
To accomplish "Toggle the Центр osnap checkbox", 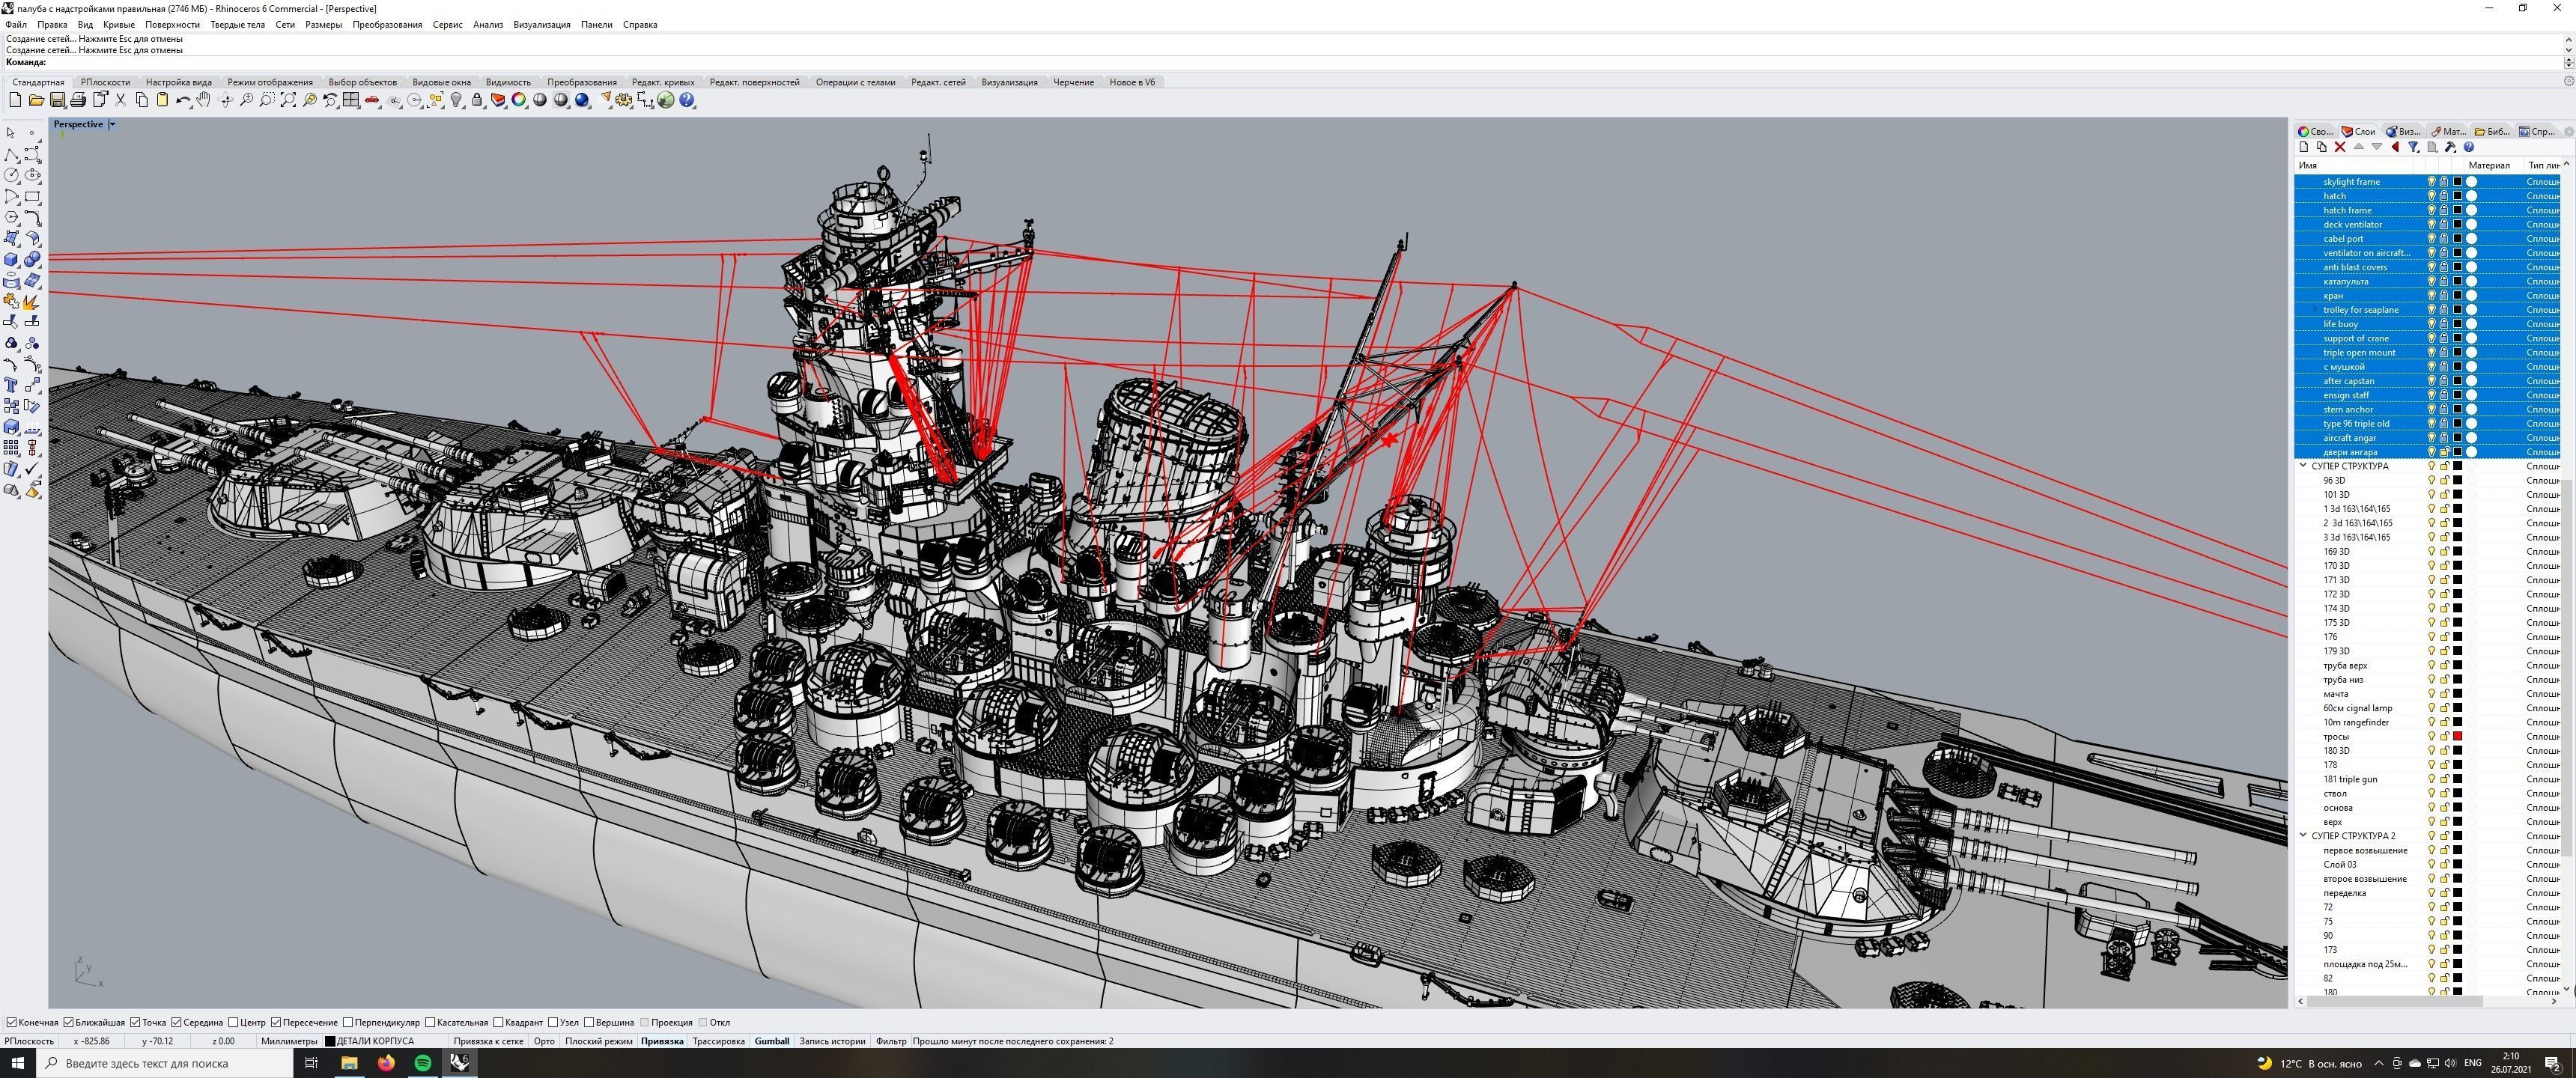I will click(x=233, y=1022).
